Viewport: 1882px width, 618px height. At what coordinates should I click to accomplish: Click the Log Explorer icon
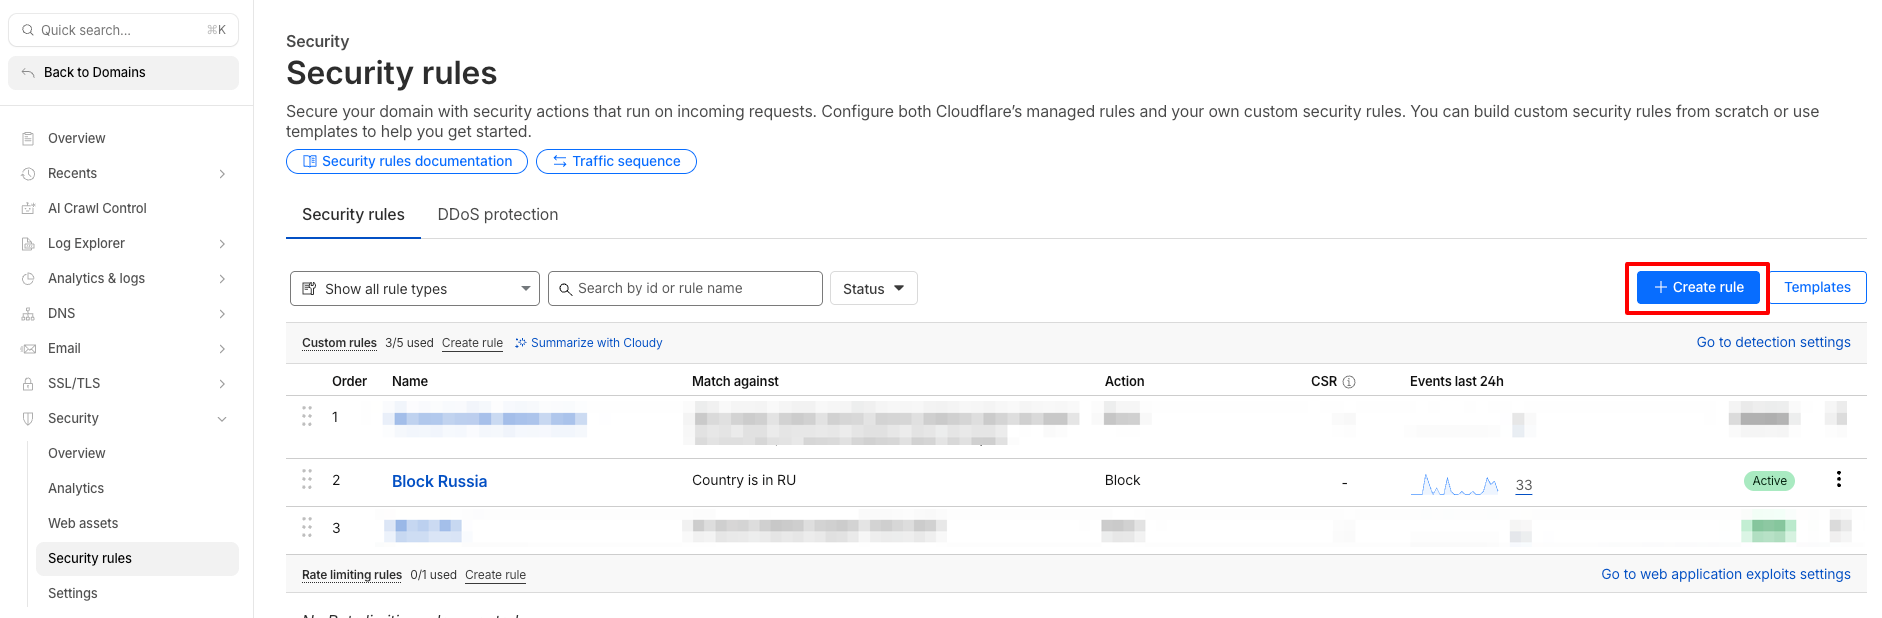point(28,243)
